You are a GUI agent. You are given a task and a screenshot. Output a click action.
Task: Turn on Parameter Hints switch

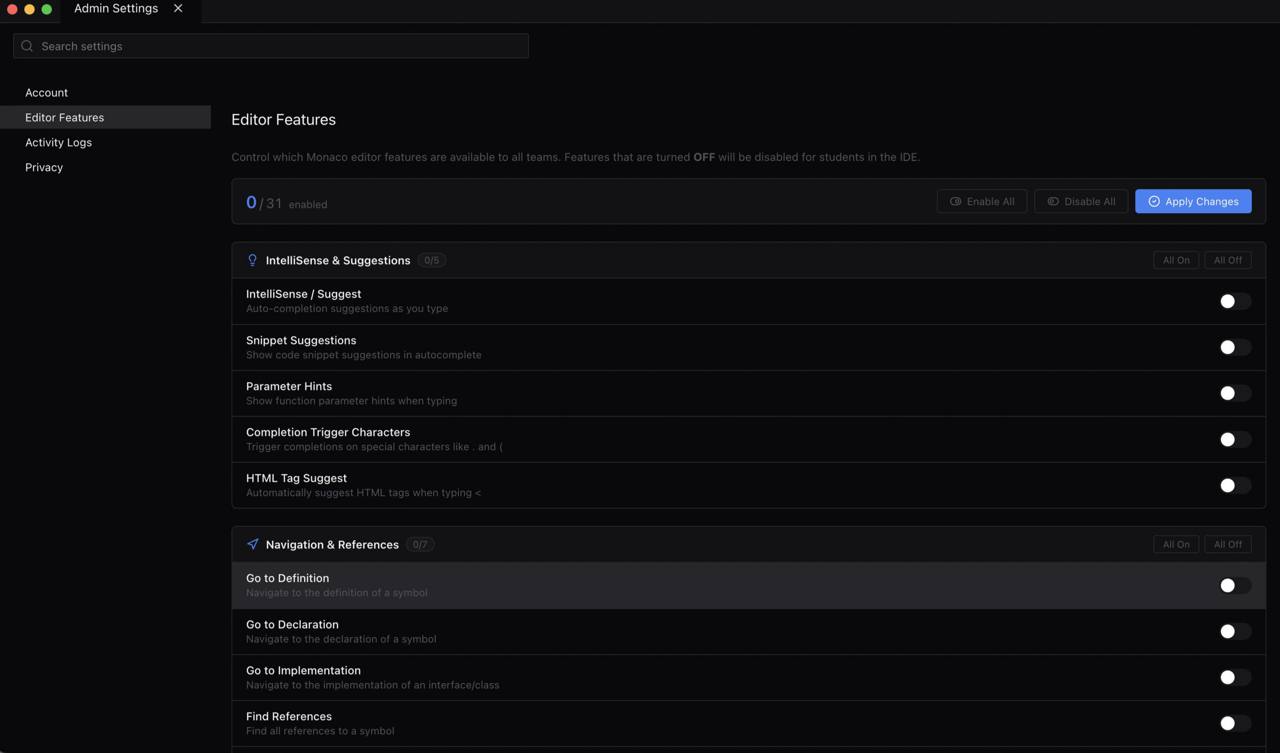(x=1234, y=393)
